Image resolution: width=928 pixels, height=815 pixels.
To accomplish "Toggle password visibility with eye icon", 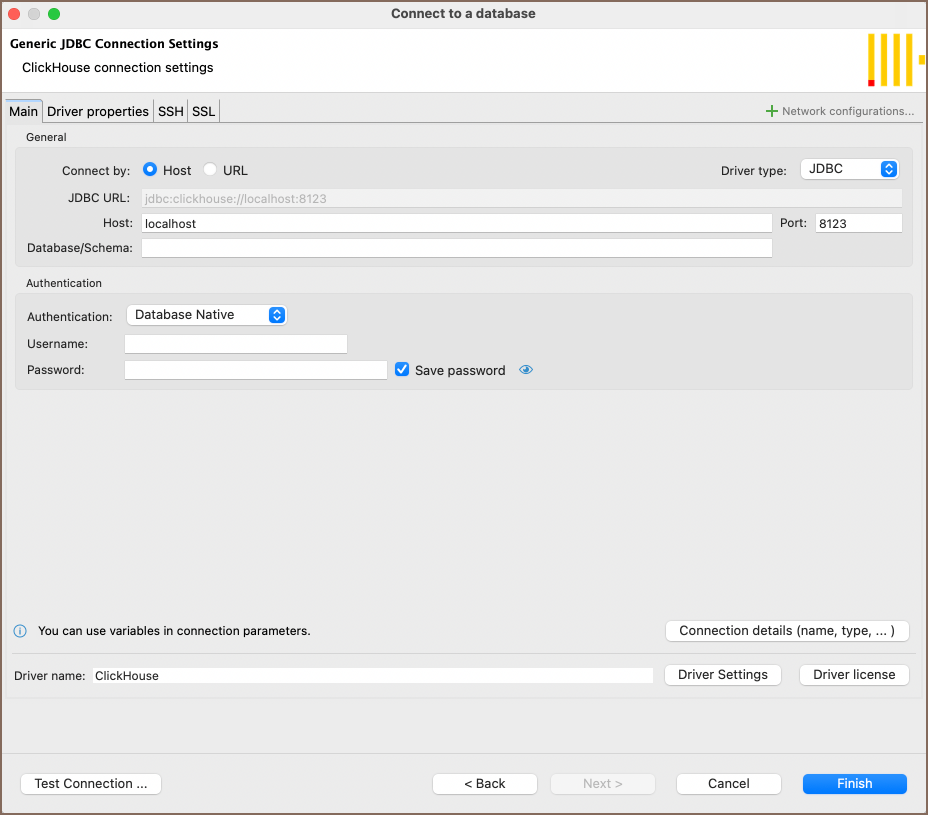I will tap(526, 370).
